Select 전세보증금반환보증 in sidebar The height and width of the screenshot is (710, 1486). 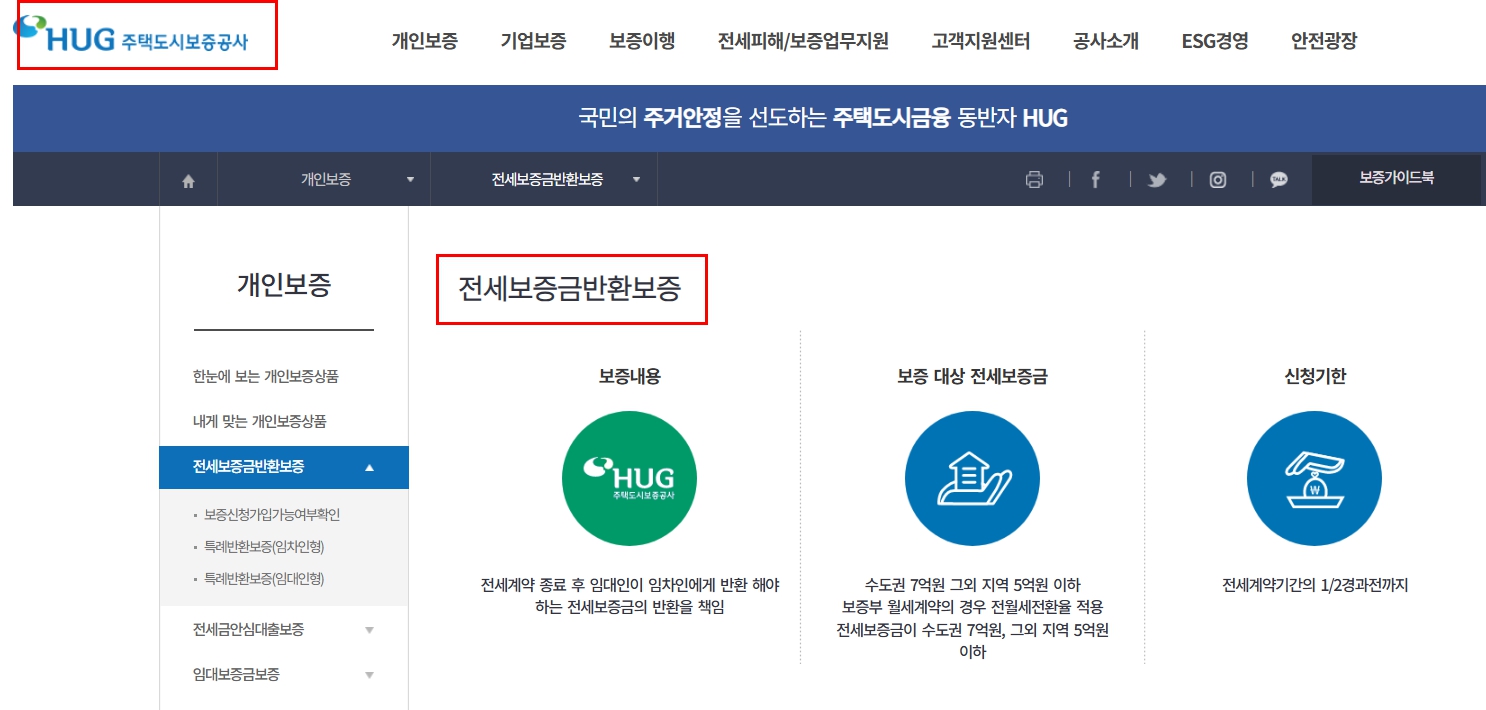click(284, 467)
